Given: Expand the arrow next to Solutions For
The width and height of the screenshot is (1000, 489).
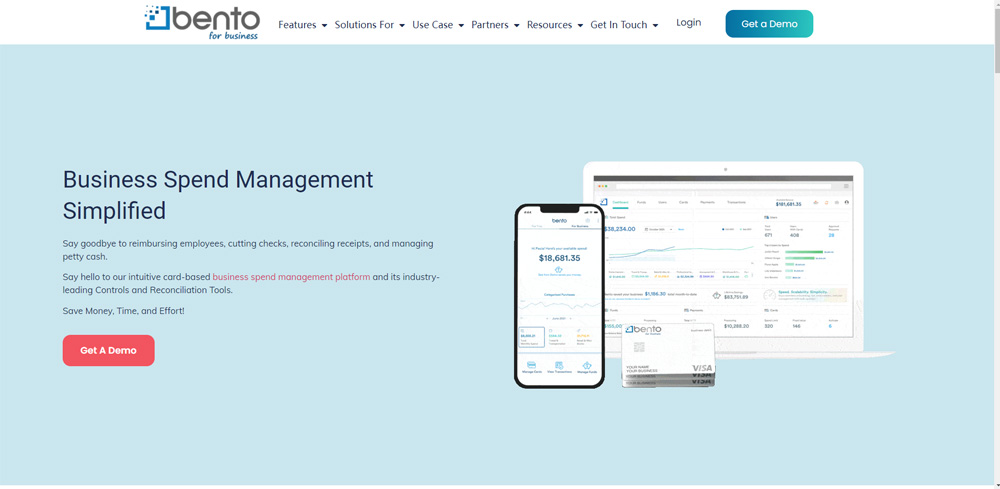Looking at the screenshot, I should pyautogui.click(x=402, y=26).
